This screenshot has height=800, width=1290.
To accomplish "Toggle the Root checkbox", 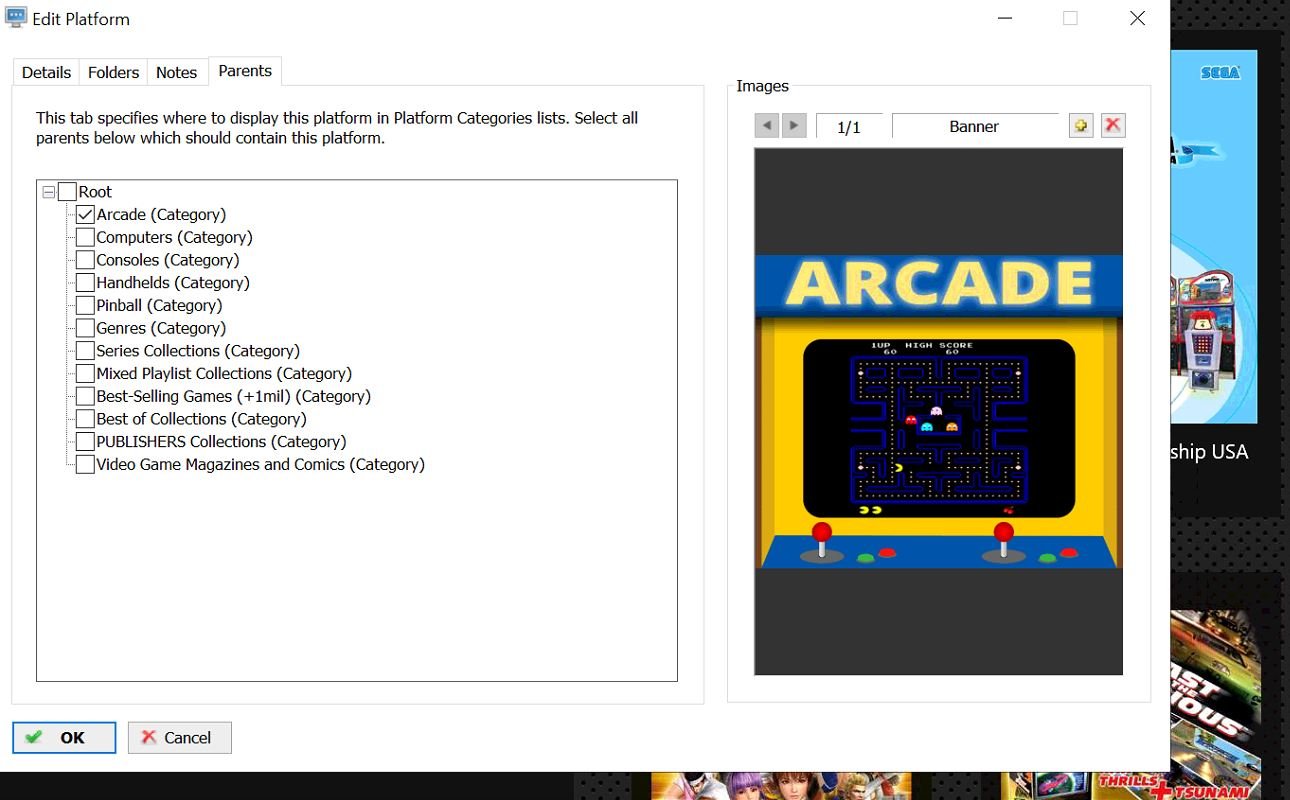I will tap(67, 191).
